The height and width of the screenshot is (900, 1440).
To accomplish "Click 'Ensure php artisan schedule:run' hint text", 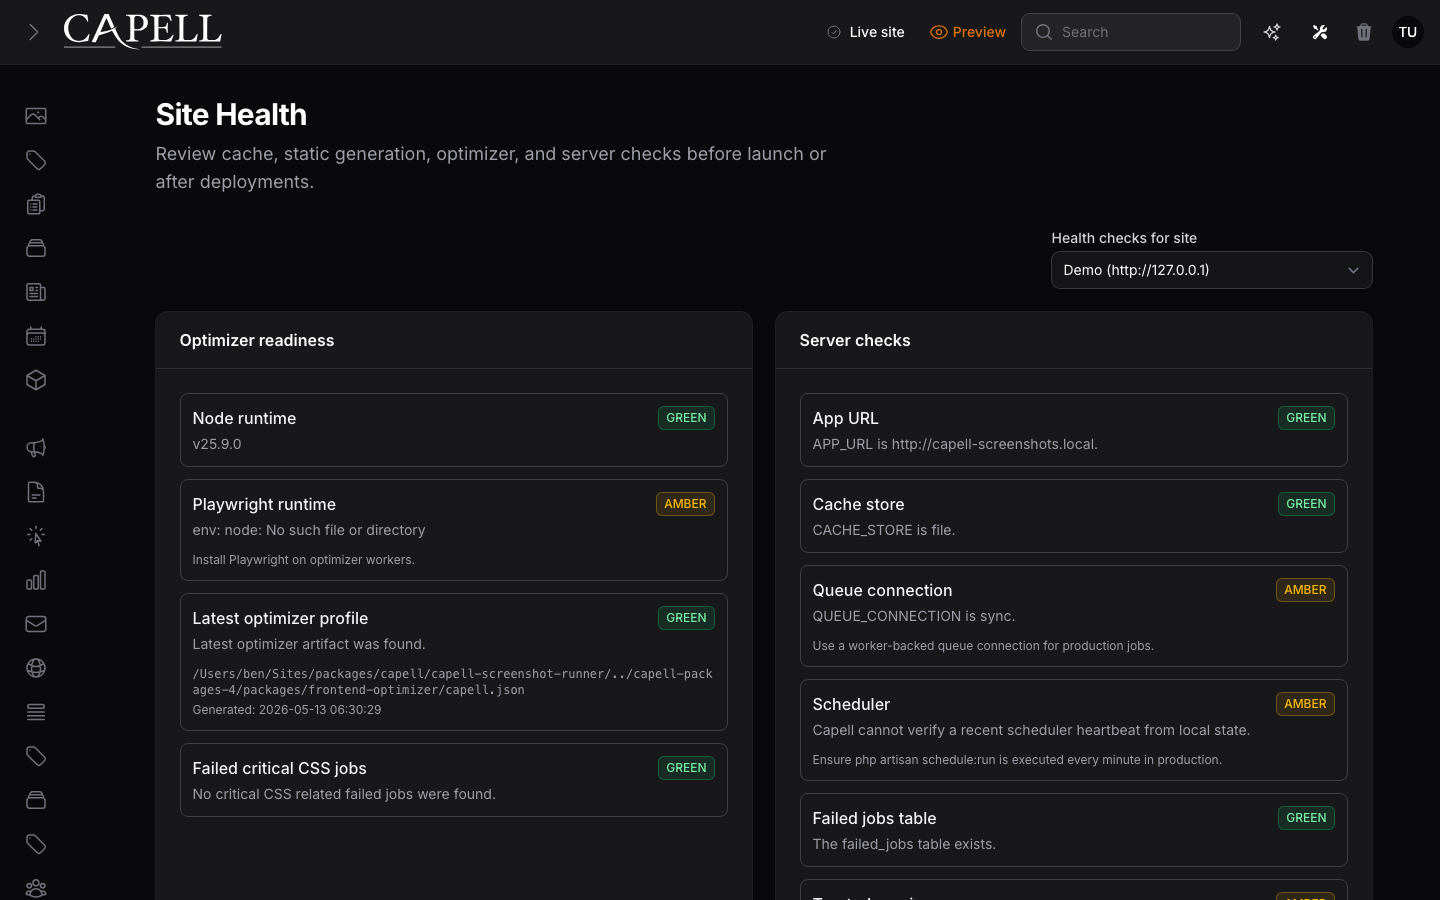I will click(1017, 760).
